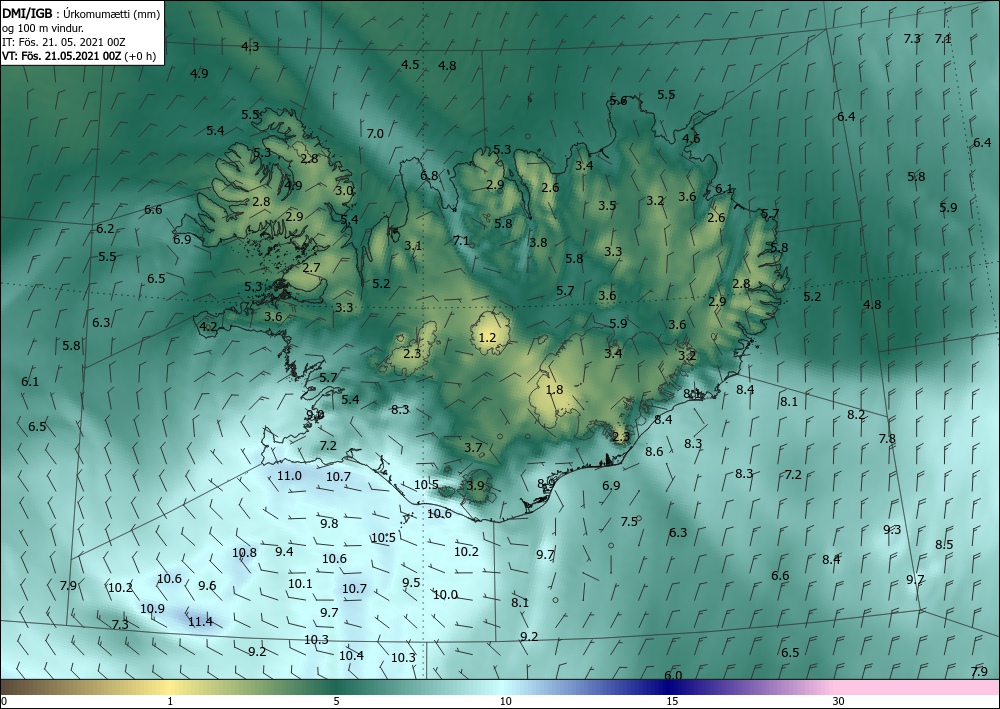Viewport: 1000px width, 709px height.
Task: Click the 9.5 value over southern ocean
Action: (411, 583)
